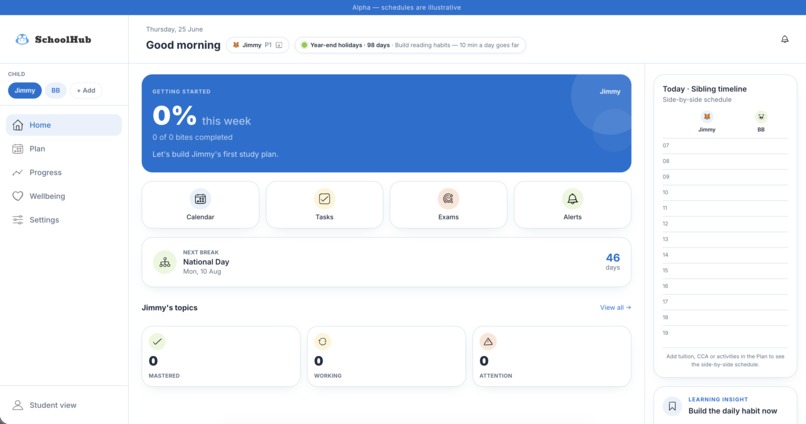Click the 'Jimmy' label in blue banner corner
The width and height of the screenshot is (806, 424).
coord(610,91)
